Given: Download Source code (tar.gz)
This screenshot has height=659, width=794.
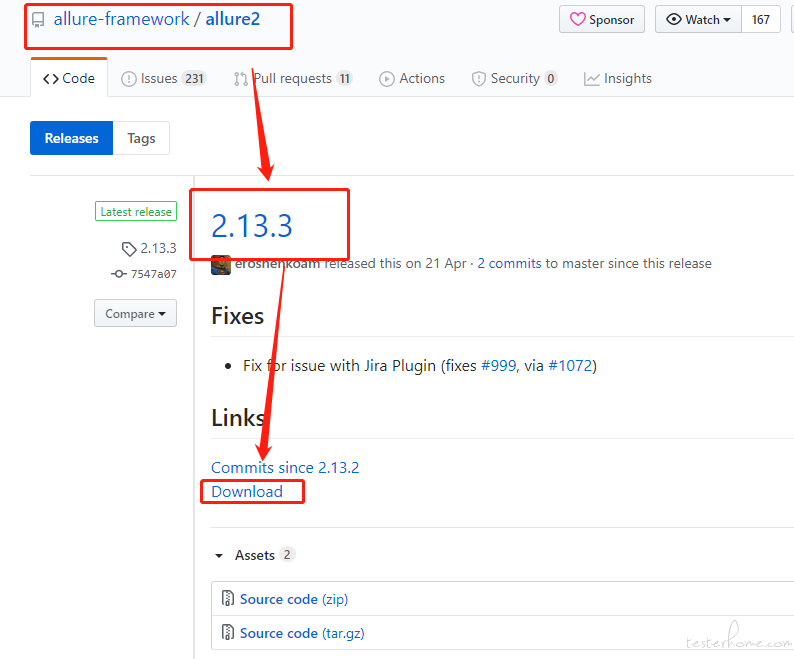Looking at the screenshot, I should tap(302, 633).
